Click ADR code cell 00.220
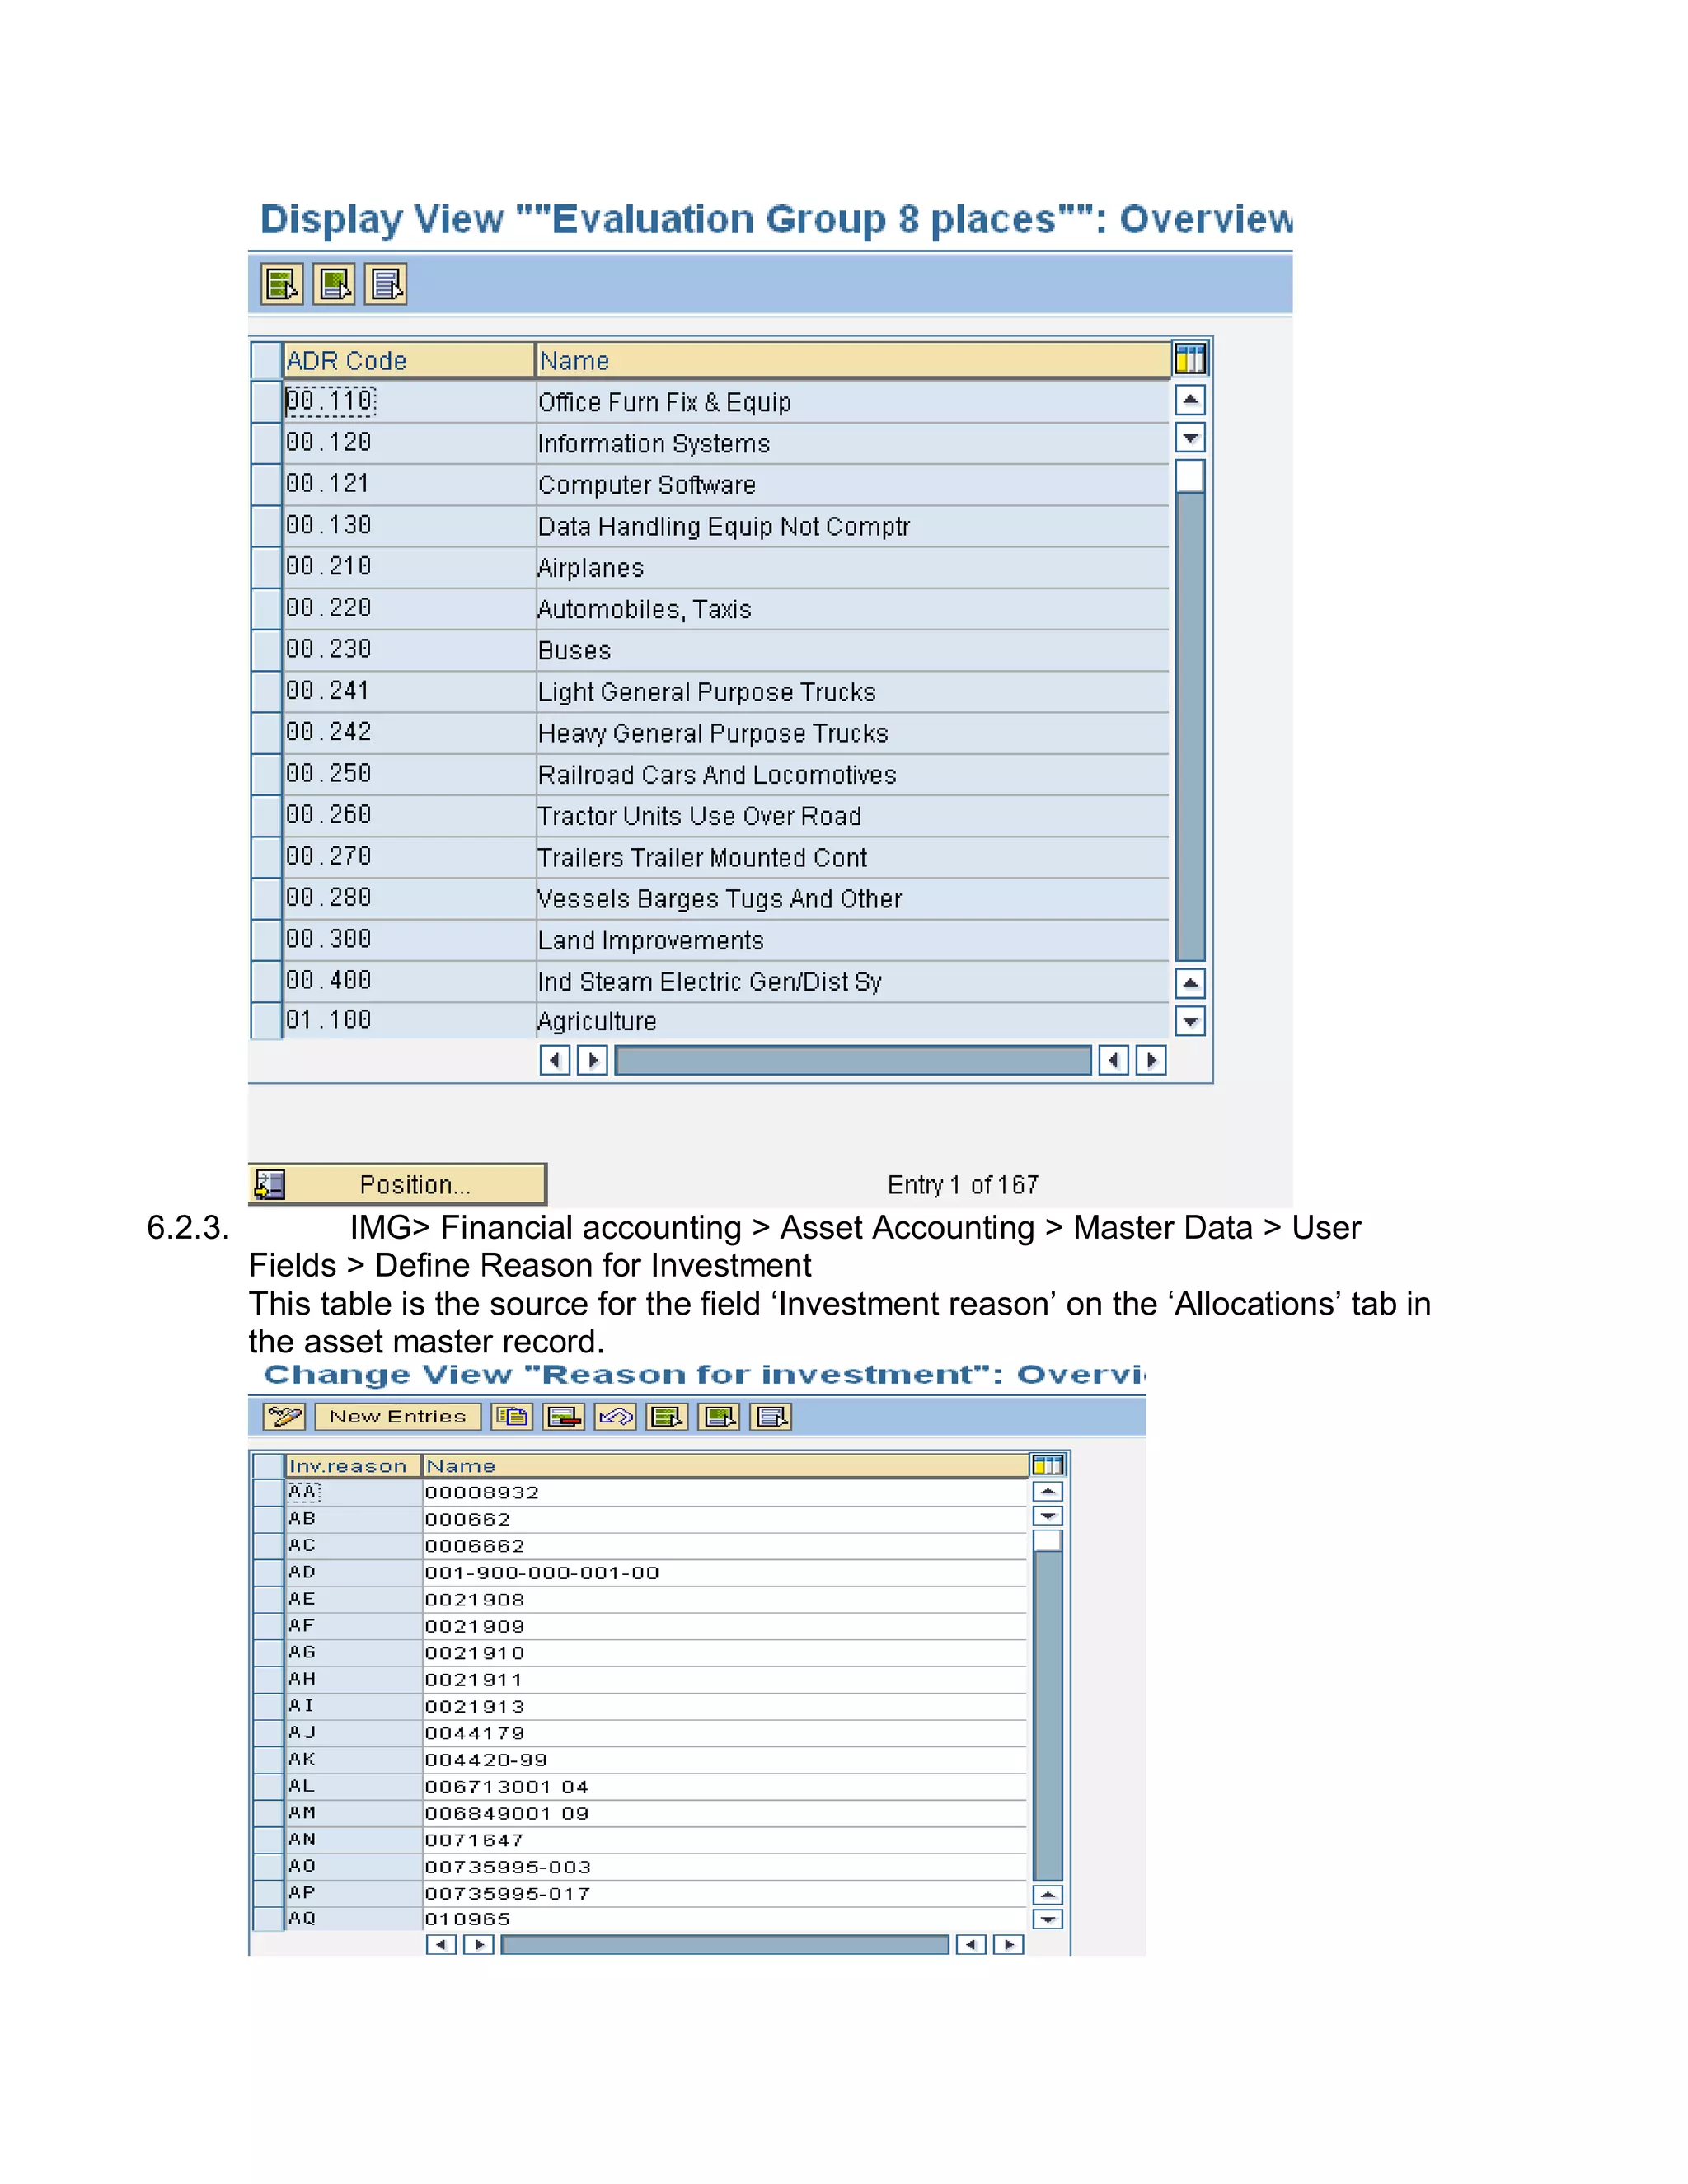This screenshot has width=1688, height=2184. pyautogui.click(x=409, y=608)
